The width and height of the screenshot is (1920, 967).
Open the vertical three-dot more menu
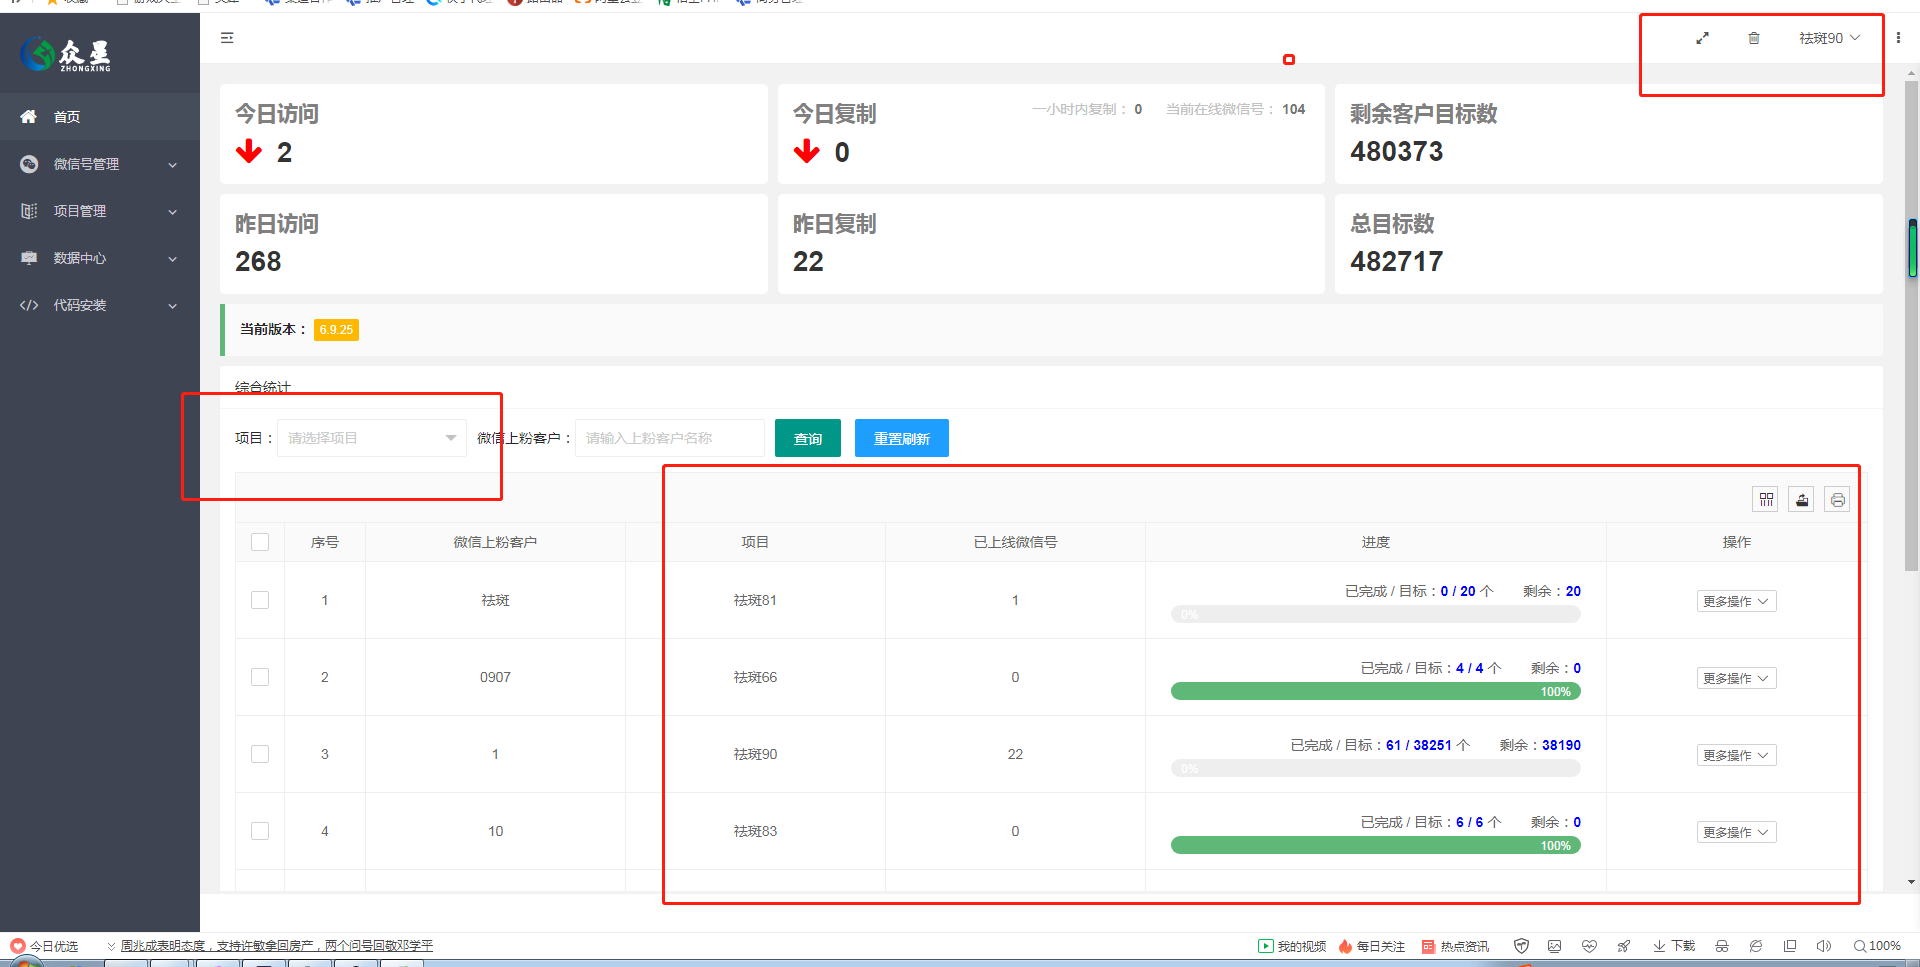point(1898,38)
